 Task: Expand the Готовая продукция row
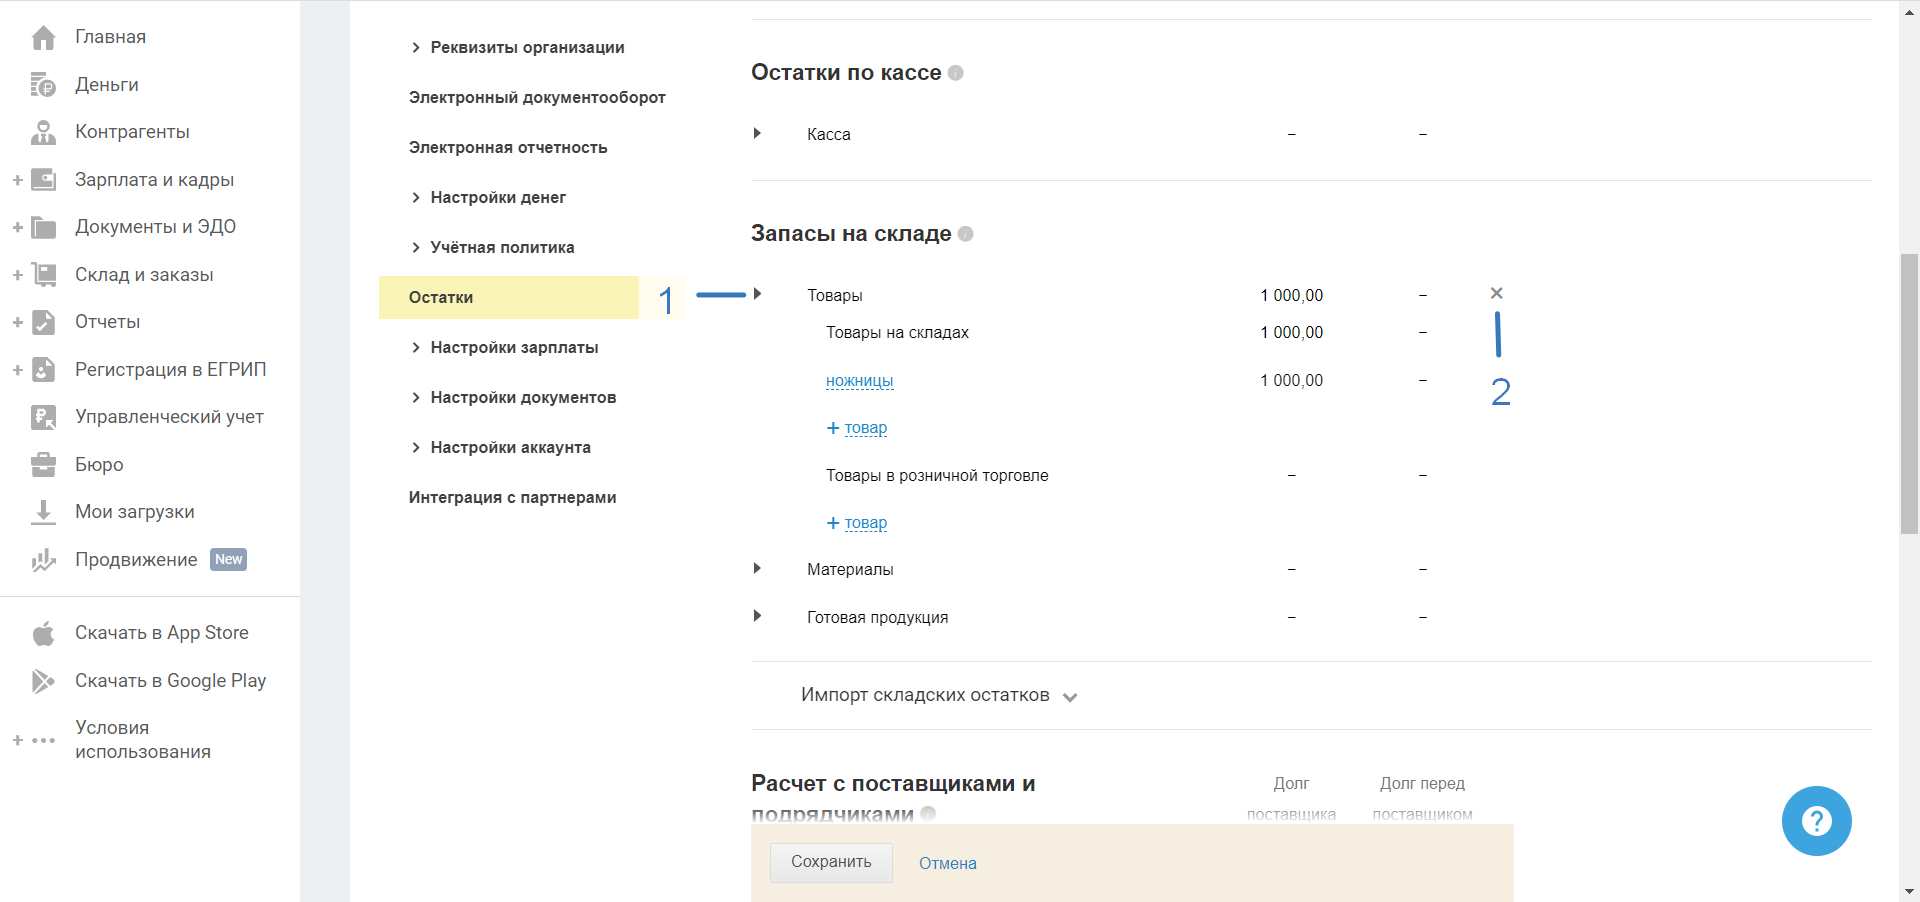pyautogui.click(x=757, y=616)
